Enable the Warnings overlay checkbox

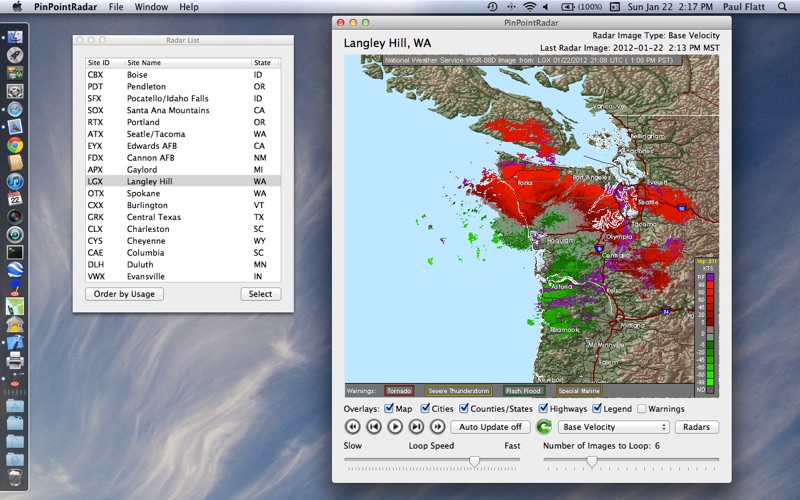tap(642, 409)
